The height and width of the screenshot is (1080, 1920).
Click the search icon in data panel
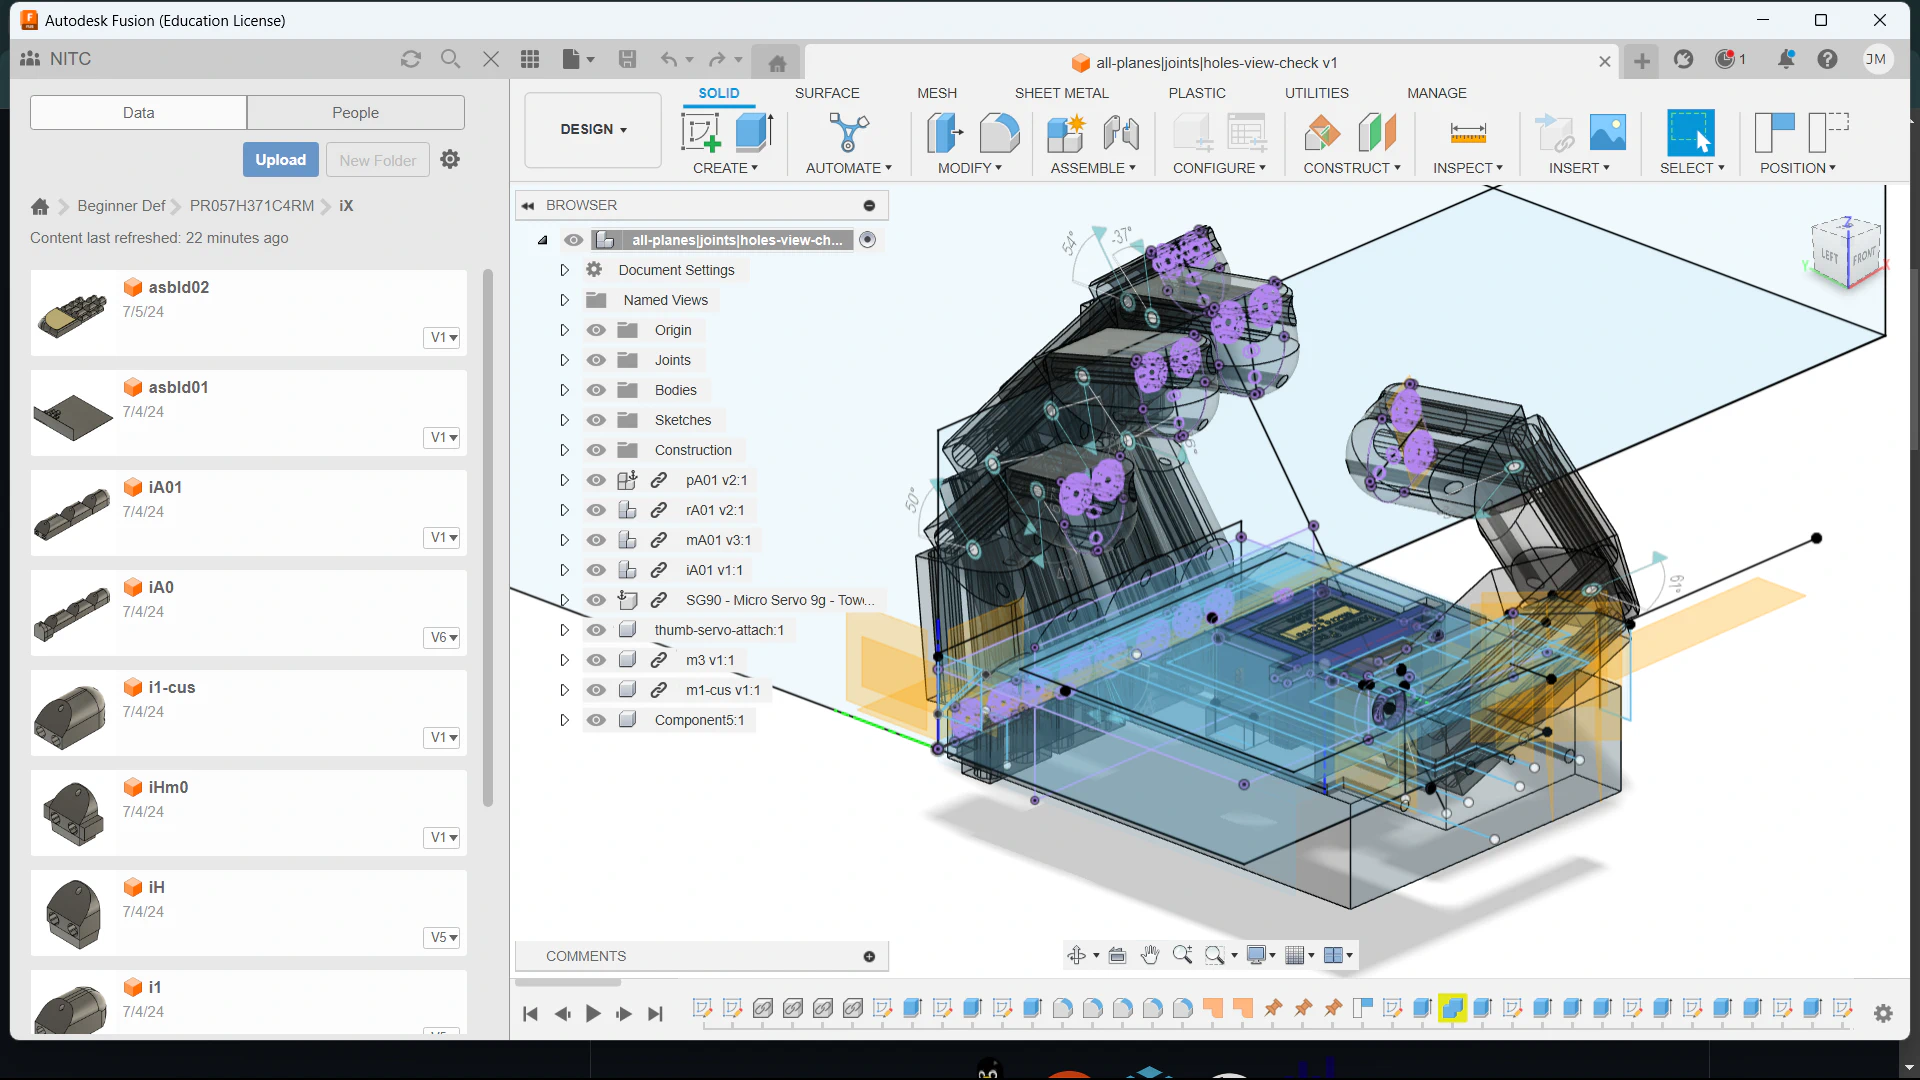tap(450, 59)
